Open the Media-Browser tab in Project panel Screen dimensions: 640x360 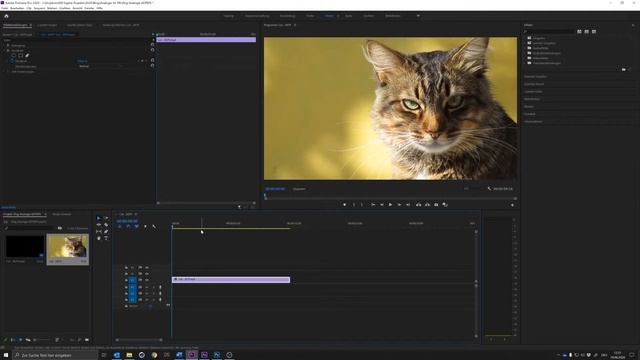[x=62, y=214]
